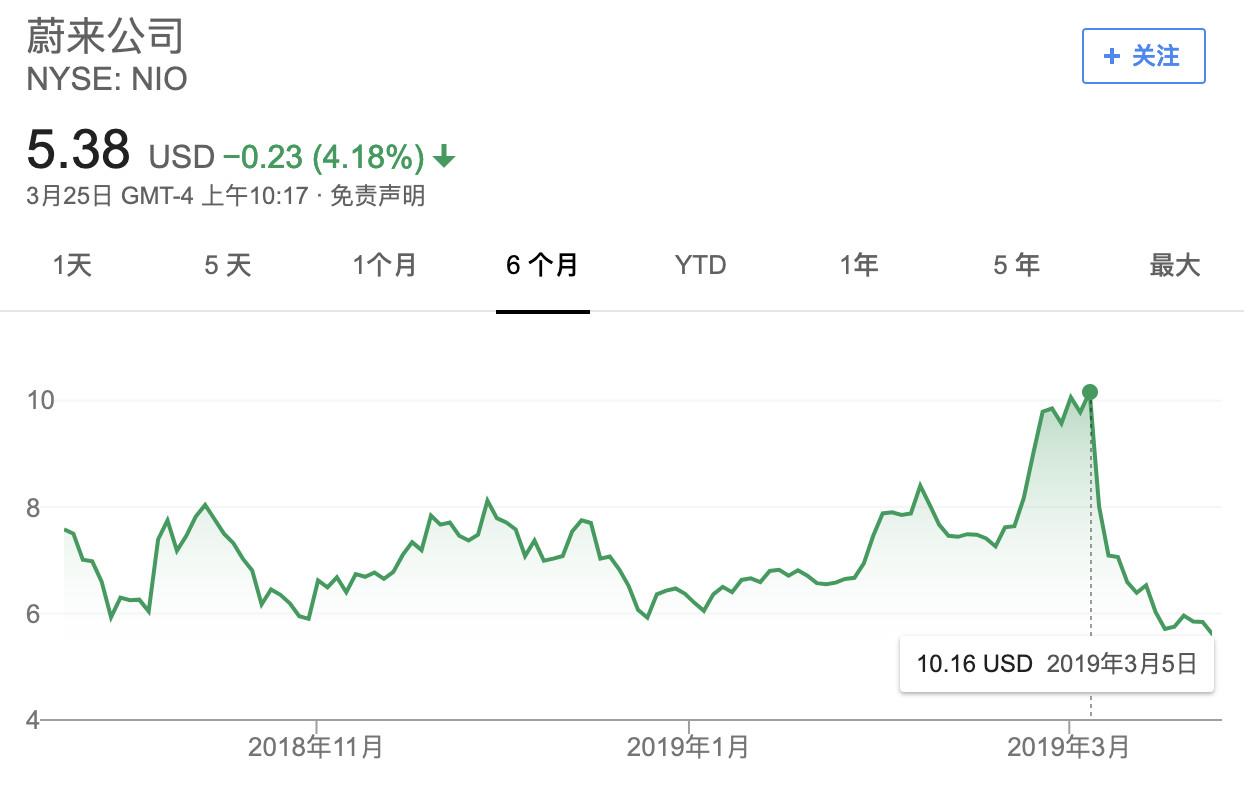Select the 5 天 range tab
Viewport: 1244px width, 786px height.
pos(228,265)
